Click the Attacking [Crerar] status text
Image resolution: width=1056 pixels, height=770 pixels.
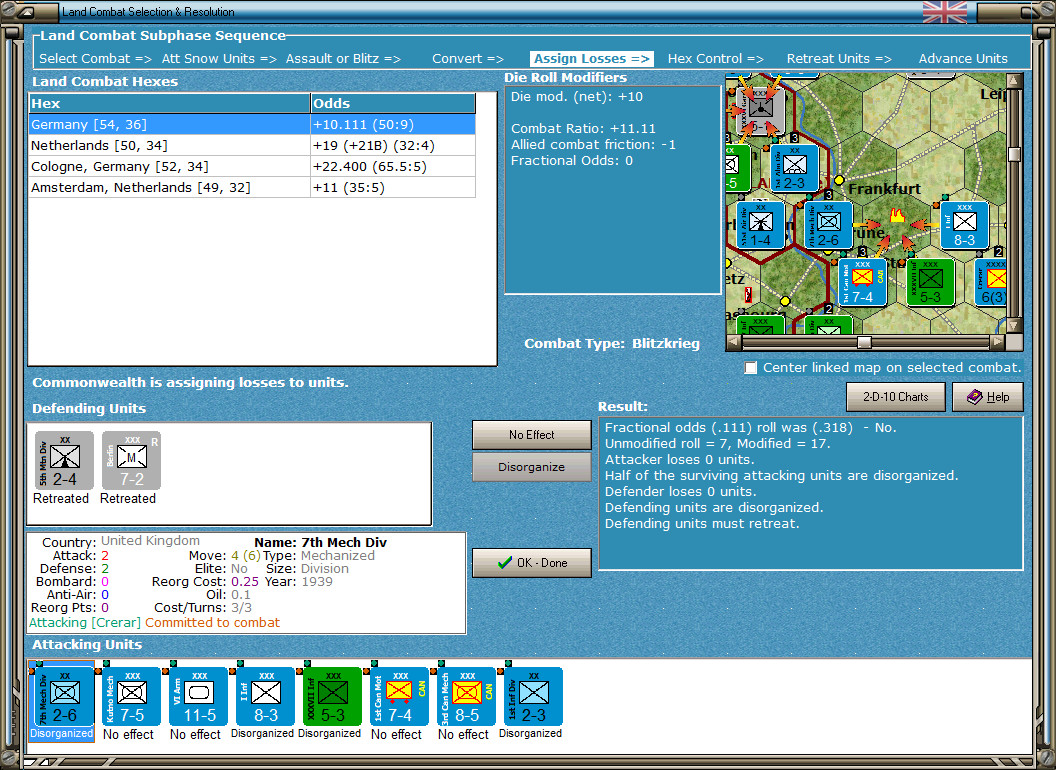click(85, 622)
